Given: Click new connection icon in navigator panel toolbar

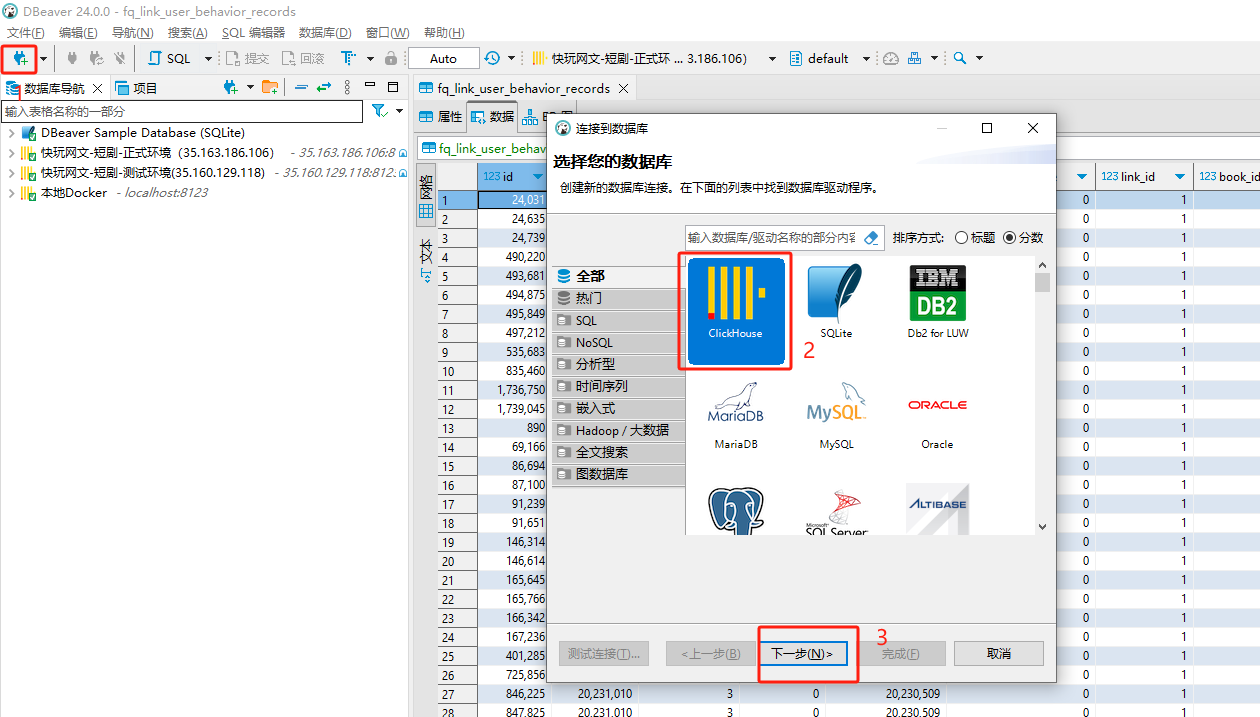Looking at the screenshot, I should click(x=230, y=87).
